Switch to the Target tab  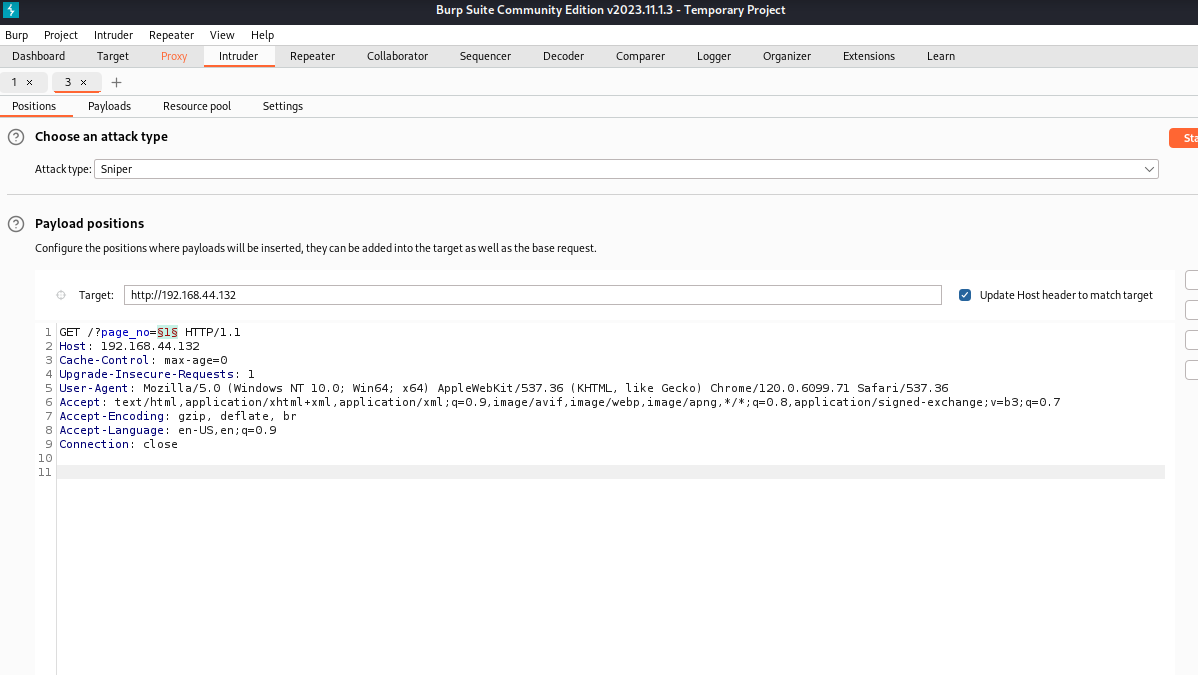(112, 57)
